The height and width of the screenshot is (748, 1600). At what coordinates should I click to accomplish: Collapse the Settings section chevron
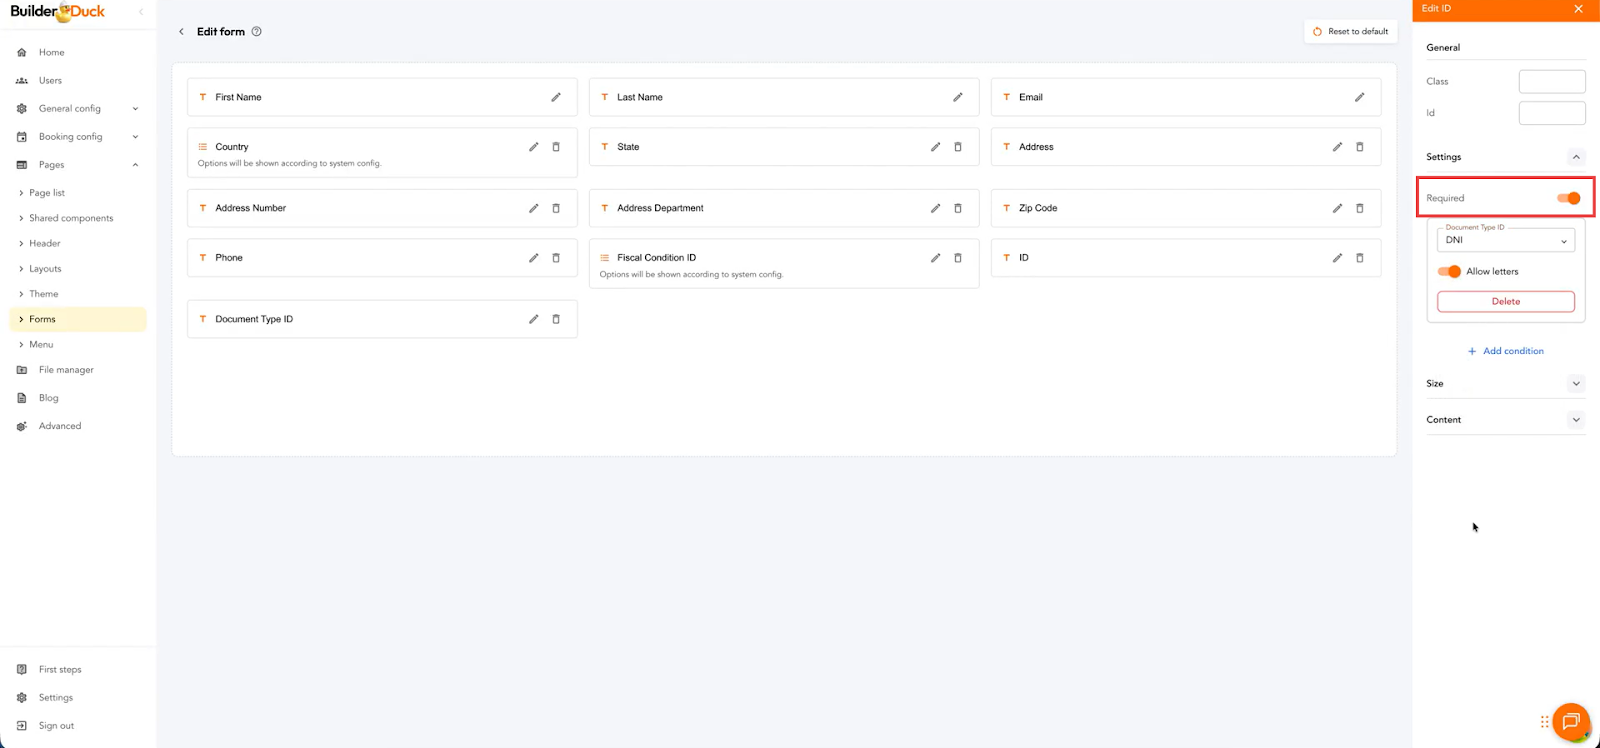click(1576, 157)
